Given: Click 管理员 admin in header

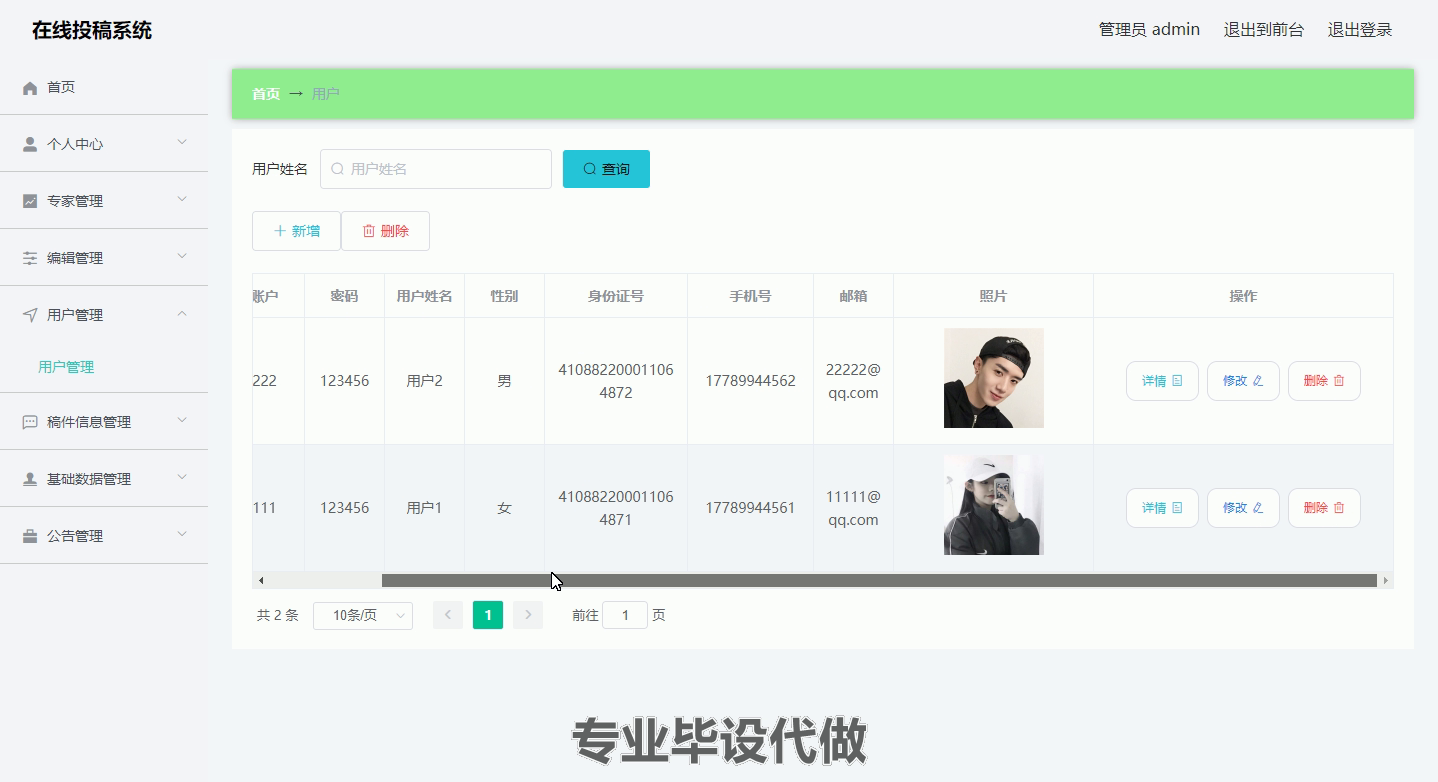Looking at the screenshot, I should [x=1149, y=30].
